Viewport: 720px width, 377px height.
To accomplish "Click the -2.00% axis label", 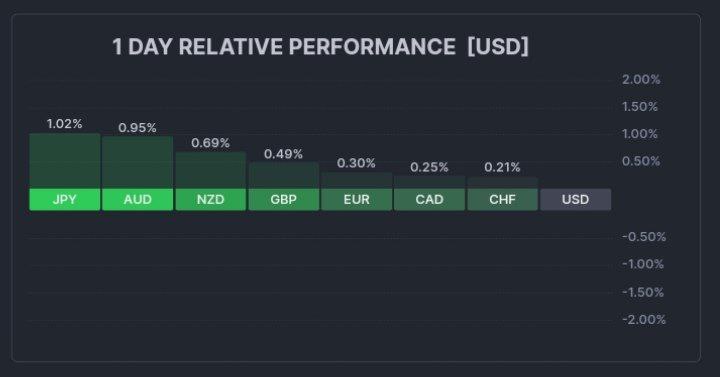I will click(644, 320).
